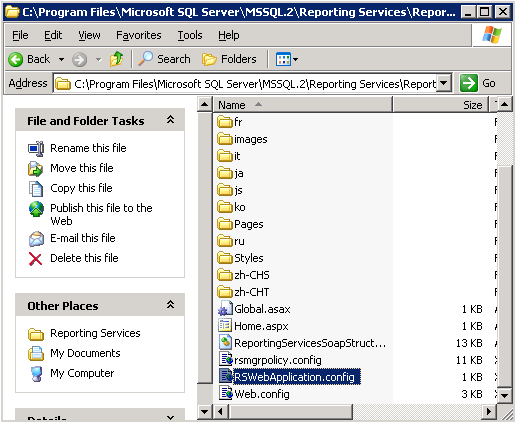
Task: Select the ko folder
Action: point(231,207)
